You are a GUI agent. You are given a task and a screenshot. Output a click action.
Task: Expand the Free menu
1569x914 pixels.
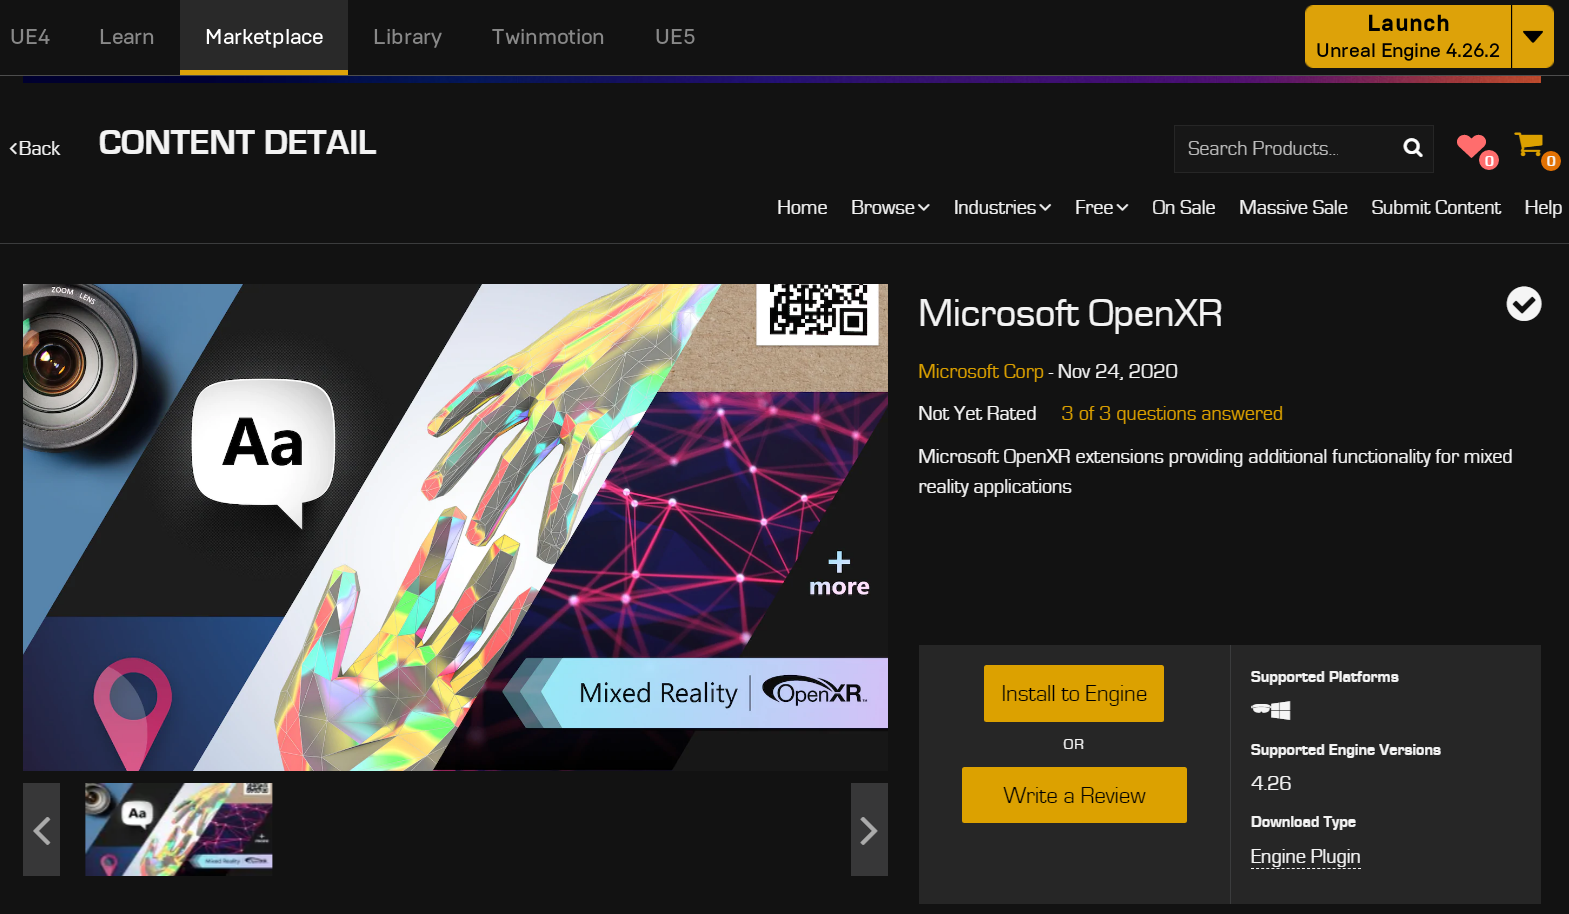point(1101,208)
